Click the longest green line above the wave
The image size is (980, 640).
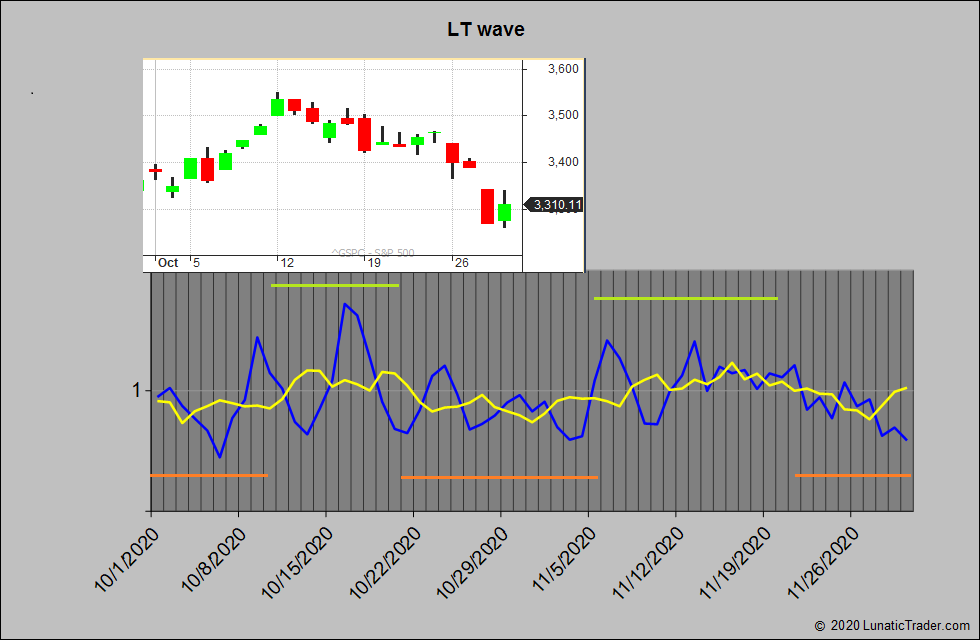(685, 298)
